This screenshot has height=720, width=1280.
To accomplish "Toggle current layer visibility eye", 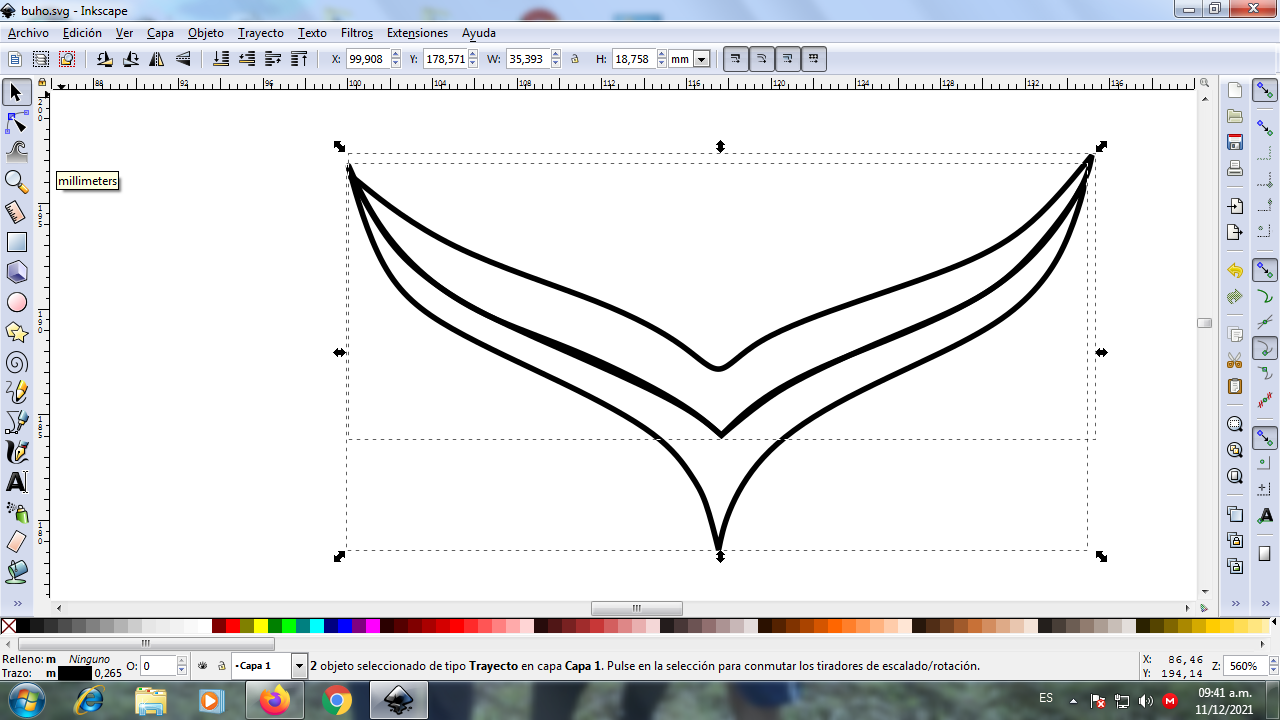I will (x=203, y=665).
